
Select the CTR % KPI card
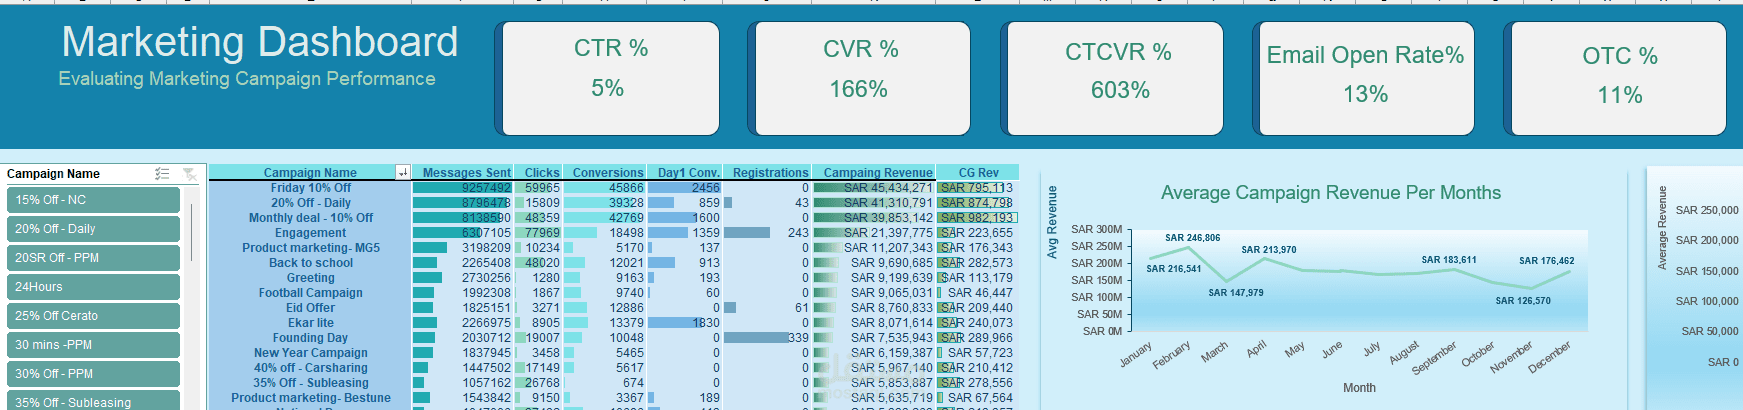pos(608,78)
